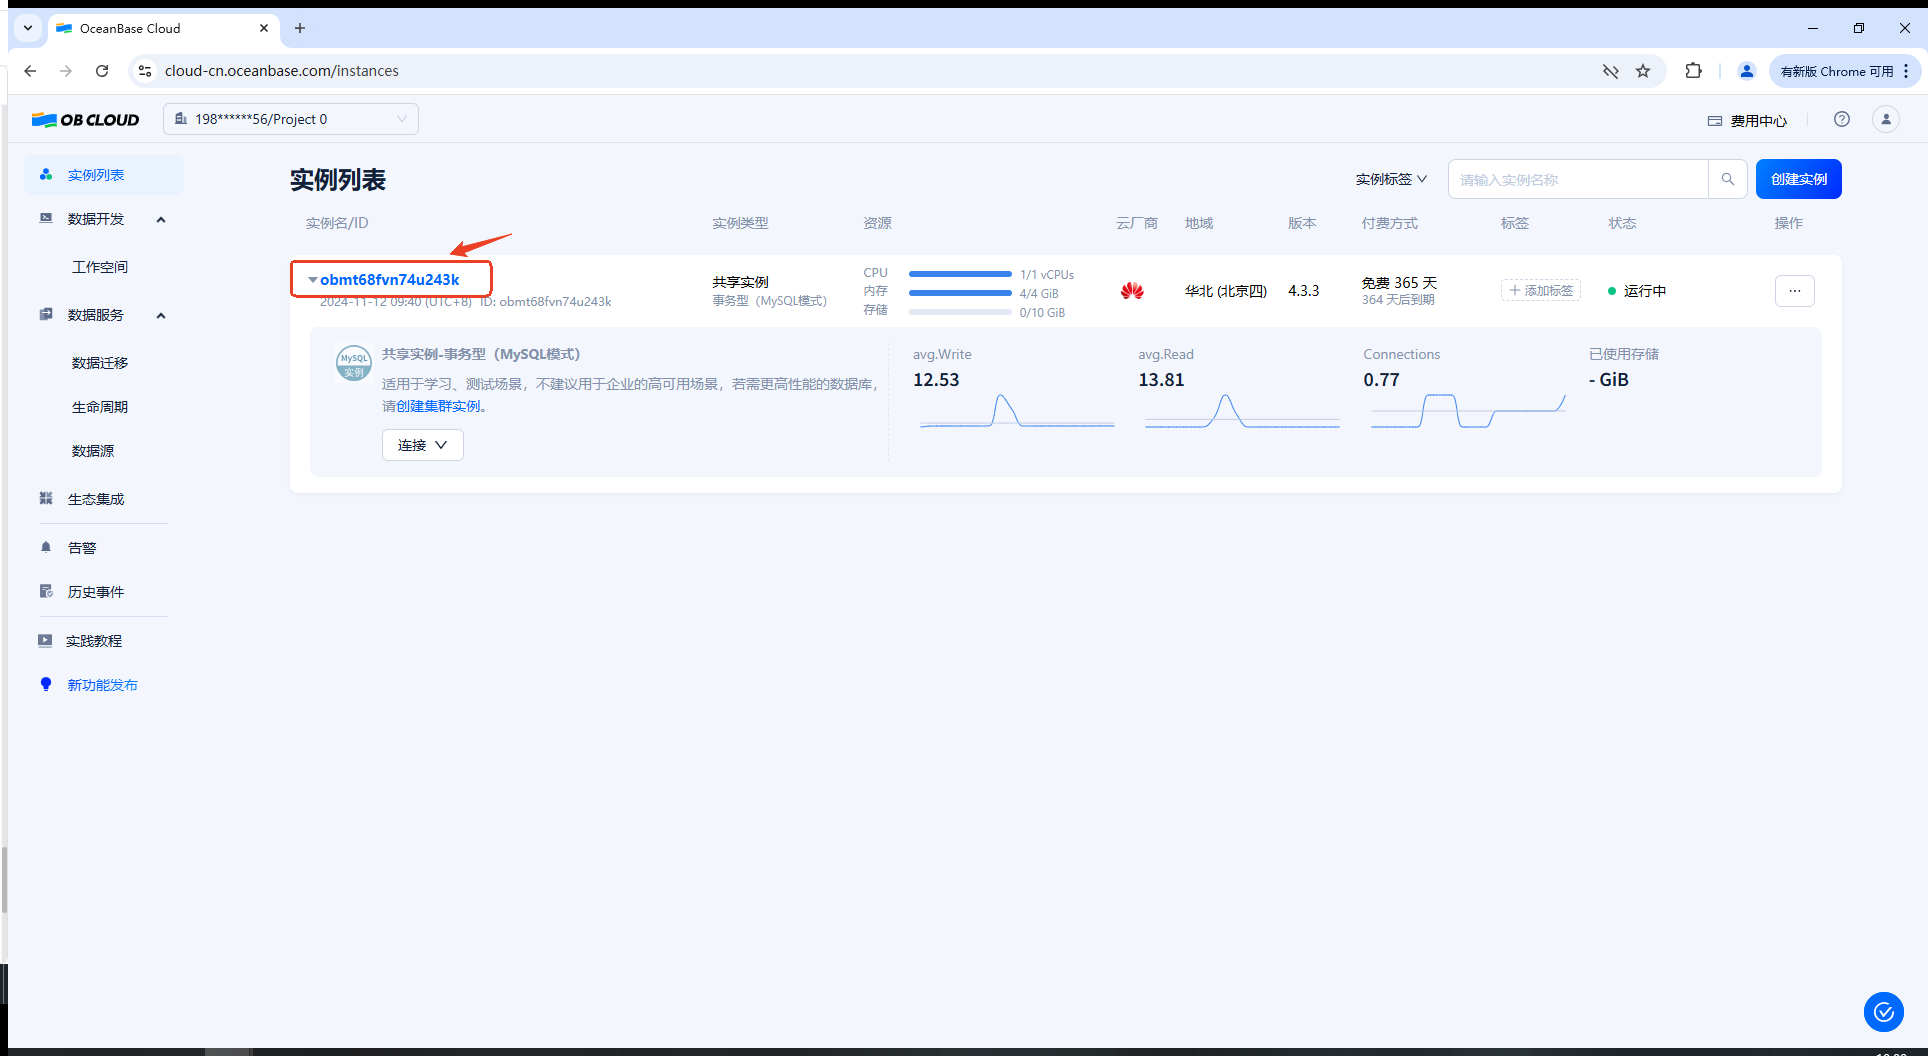Expand the 连接 dropdown button
The image size is (1928, 1056).
point(423,445)
